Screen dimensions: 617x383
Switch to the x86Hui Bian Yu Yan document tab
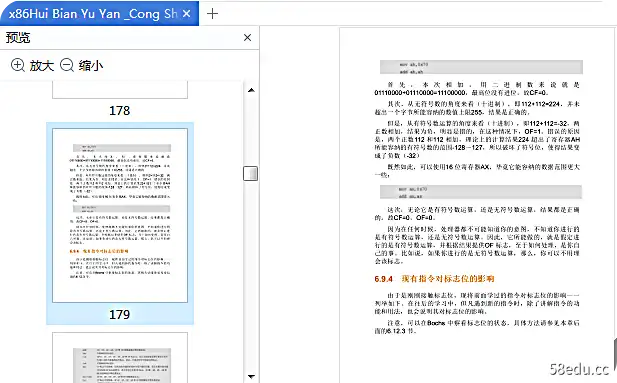click(99, 14)
